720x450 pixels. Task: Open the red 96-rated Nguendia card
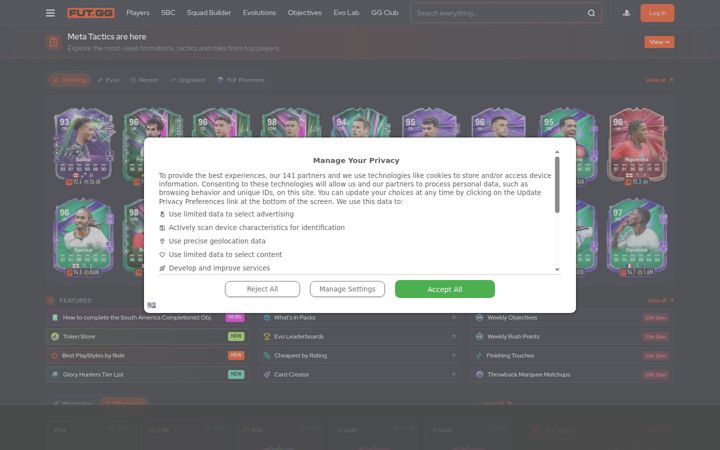(636, 146)
